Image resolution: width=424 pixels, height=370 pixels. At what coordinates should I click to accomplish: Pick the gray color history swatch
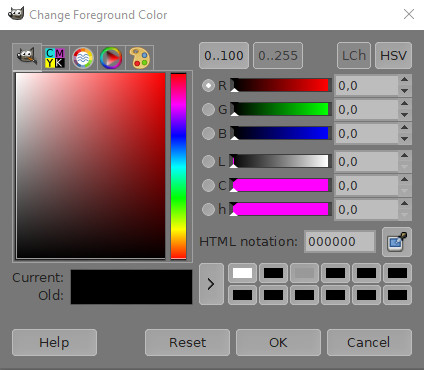[x=304, y=273]
